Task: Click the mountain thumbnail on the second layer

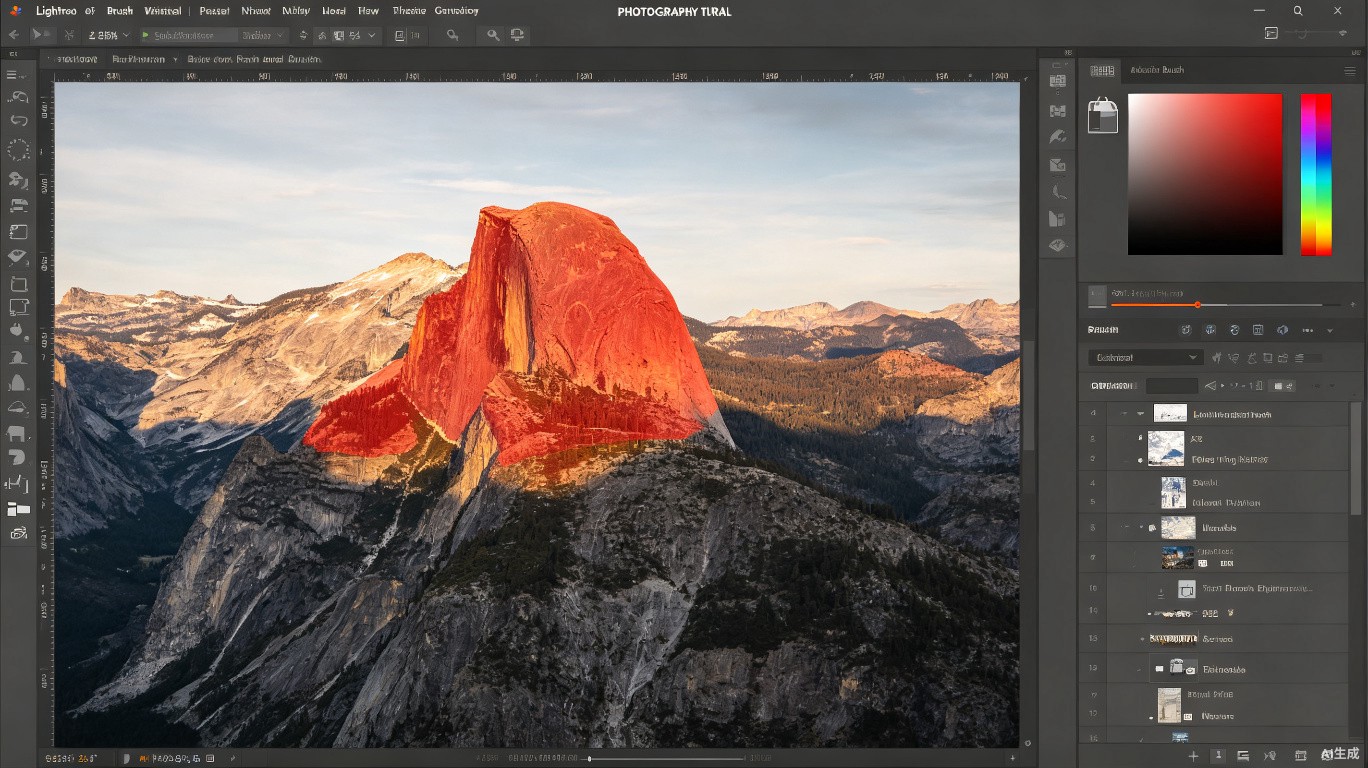Action: pyautogui.click(x=1166, y=448)
